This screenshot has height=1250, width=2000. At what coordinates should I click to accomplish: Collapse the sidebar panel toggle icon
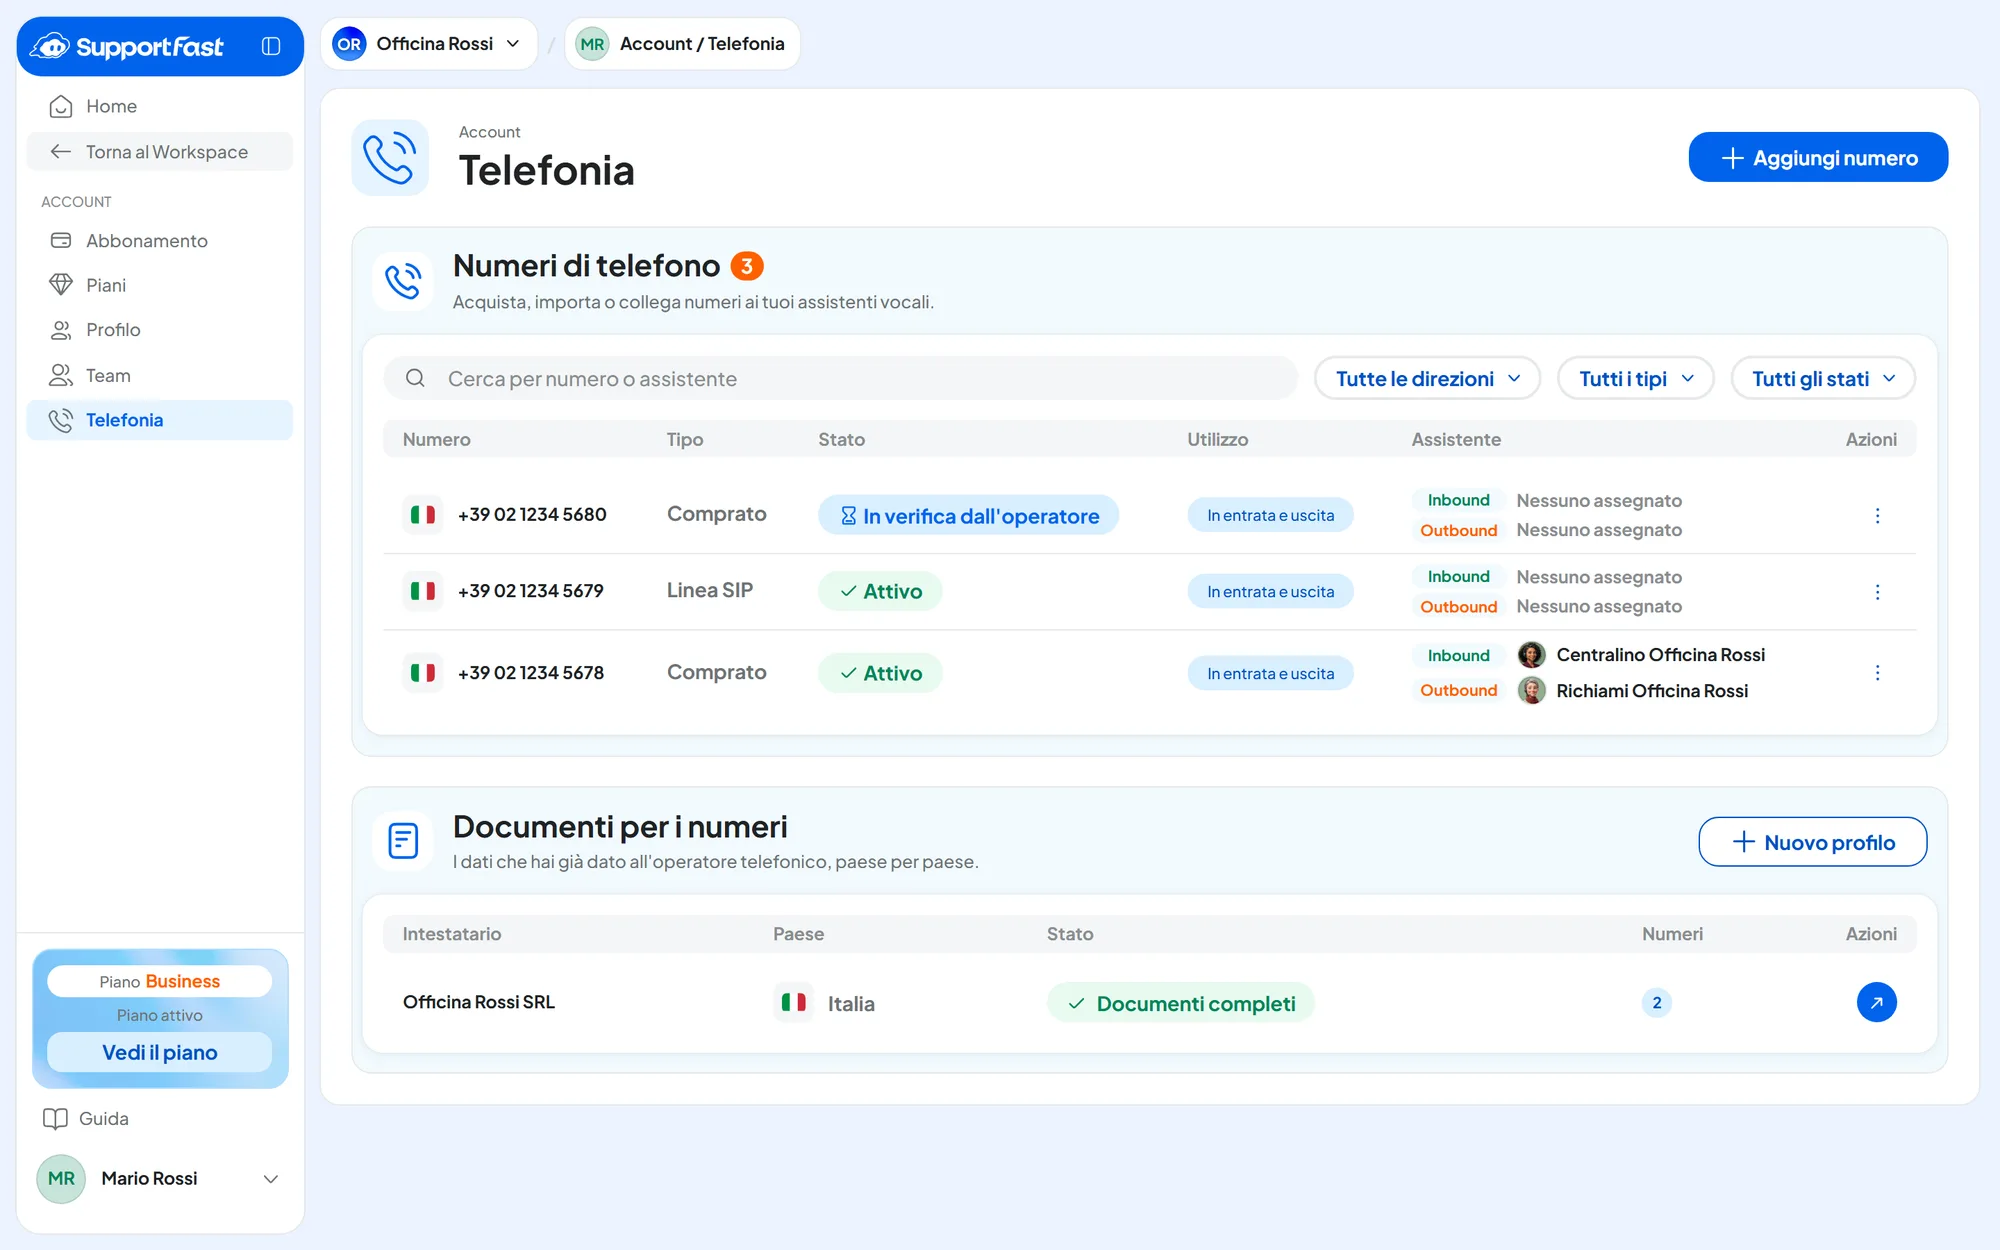(271, 46)
